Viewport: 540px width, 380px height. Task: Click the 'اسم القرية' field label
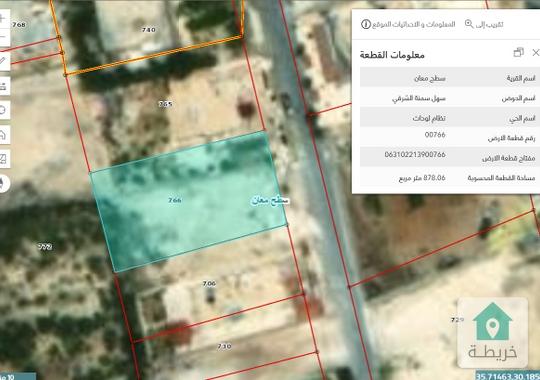coord(521,79)
